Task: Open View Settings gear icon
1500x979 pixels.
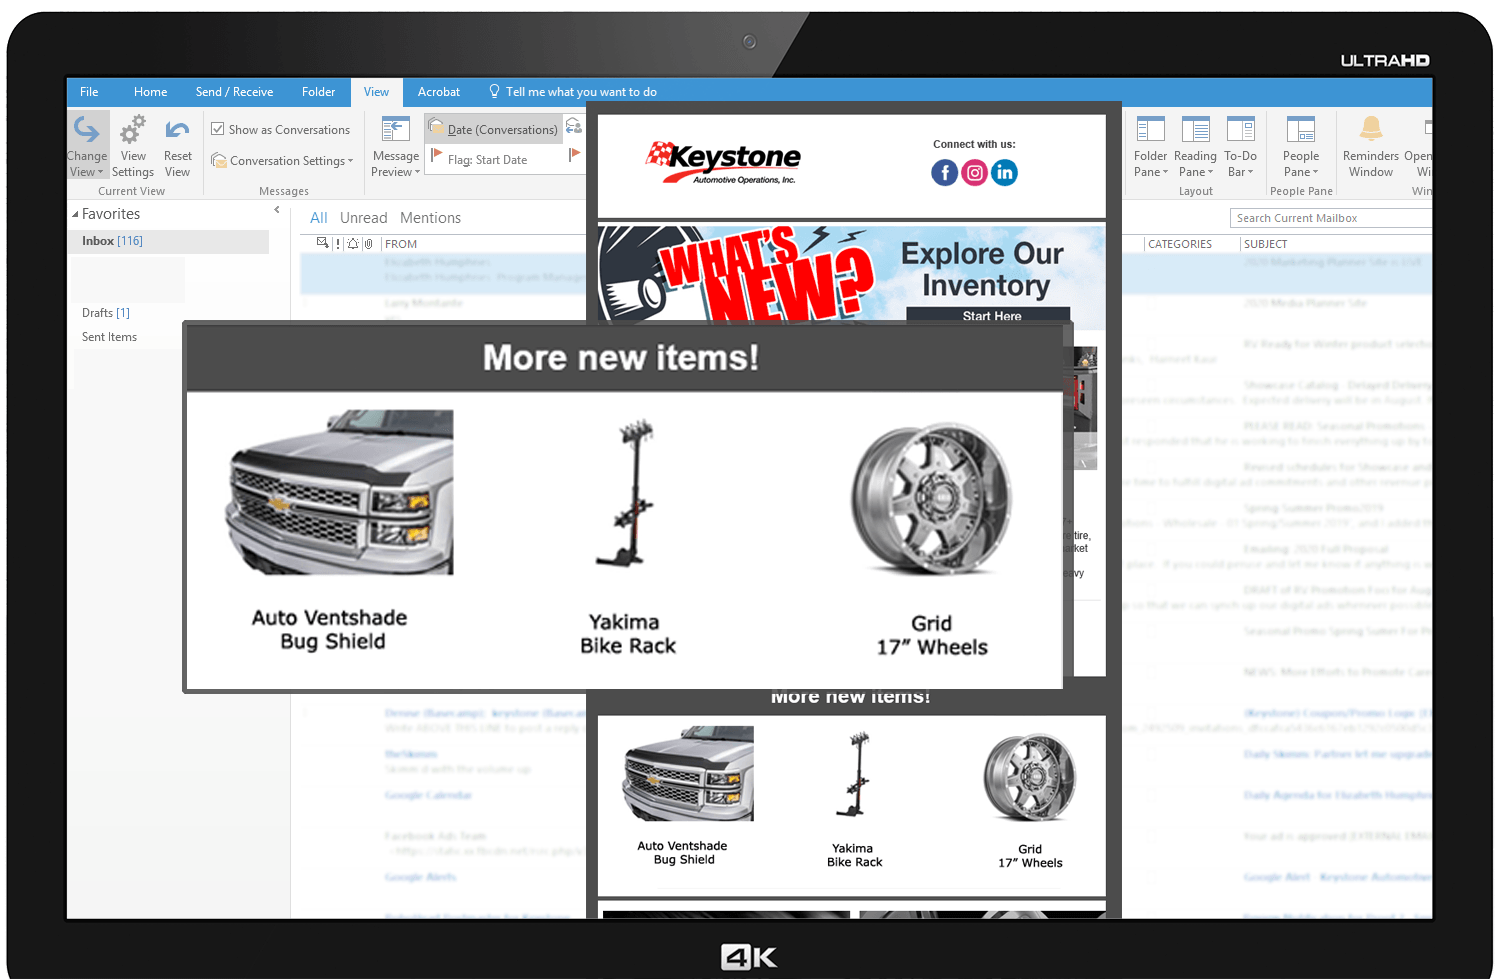Action: (133, 130)
